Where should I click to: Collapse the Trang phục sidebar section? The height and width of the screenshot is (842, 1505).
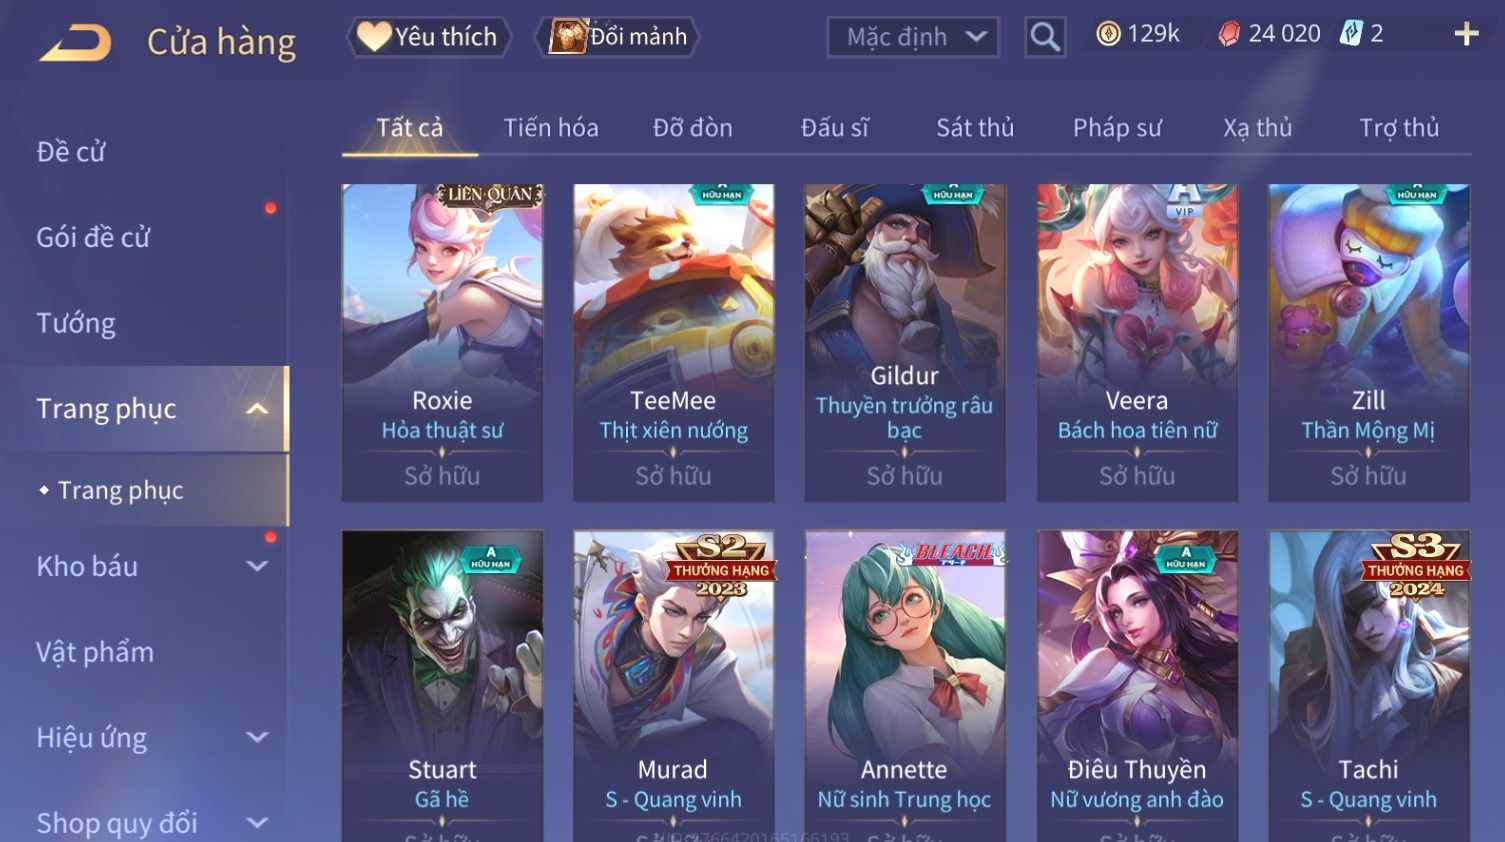coord(256,409)
